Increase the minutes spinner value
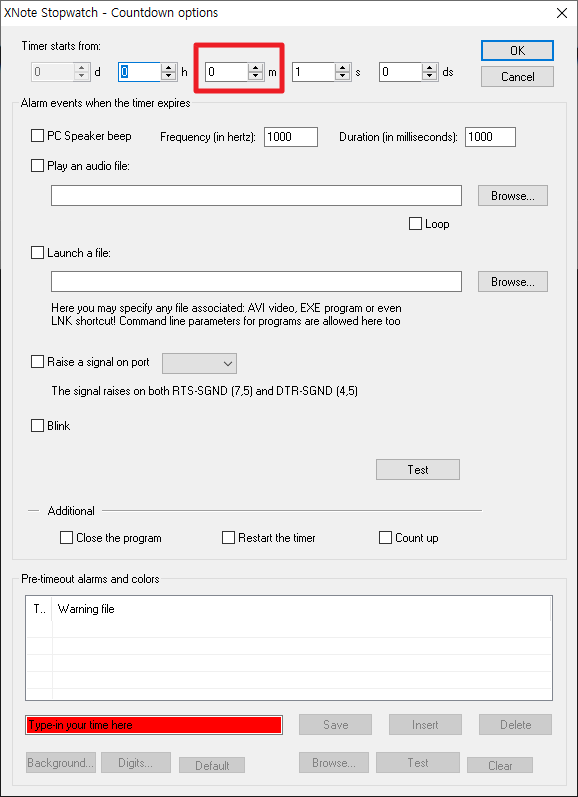 tap(256, 68)
